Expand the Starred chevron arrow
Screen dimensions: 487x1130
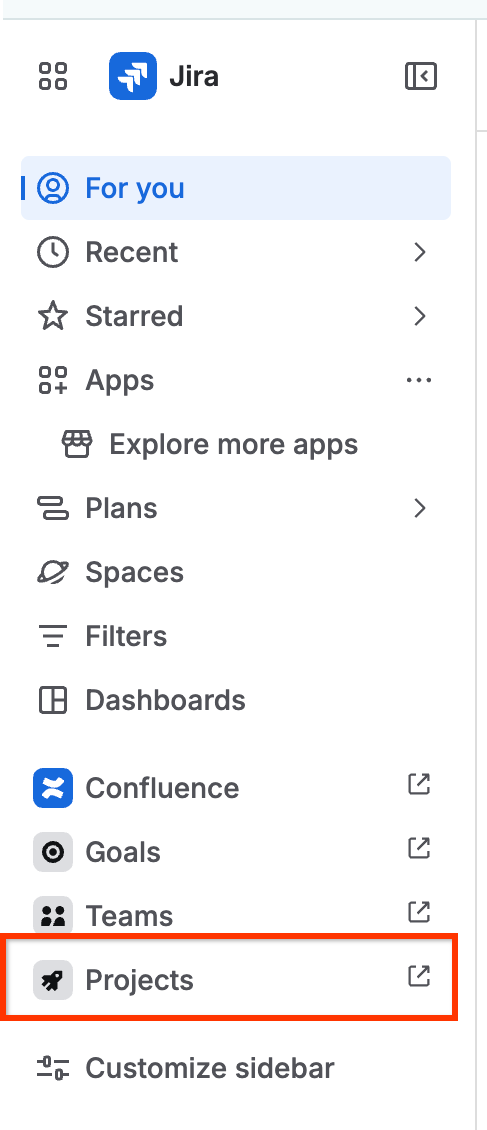(420, 316)
